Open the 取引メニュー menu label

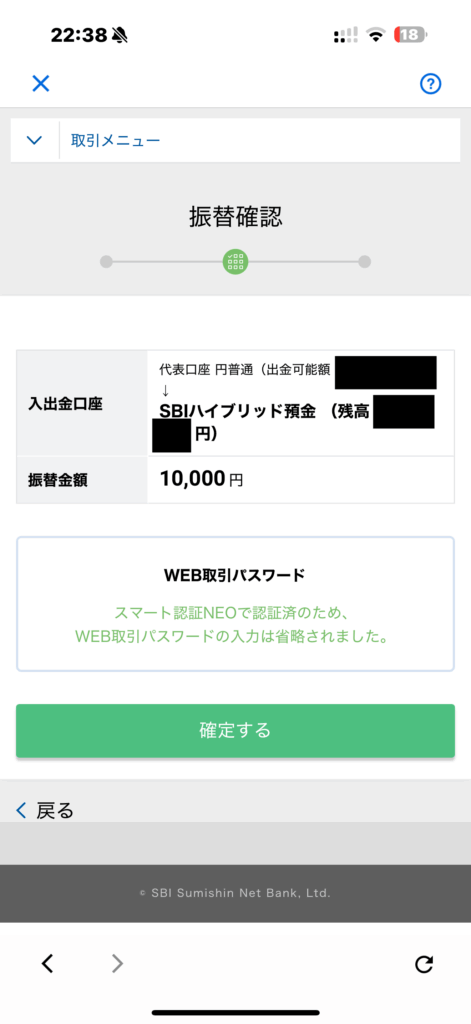click(x=116, y=140)
